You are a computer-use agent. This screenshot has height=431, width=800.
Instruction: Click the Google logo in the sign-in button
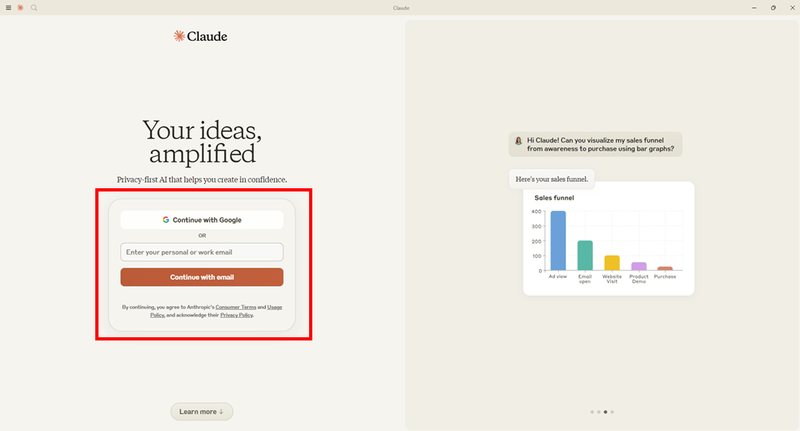(166, 220)
